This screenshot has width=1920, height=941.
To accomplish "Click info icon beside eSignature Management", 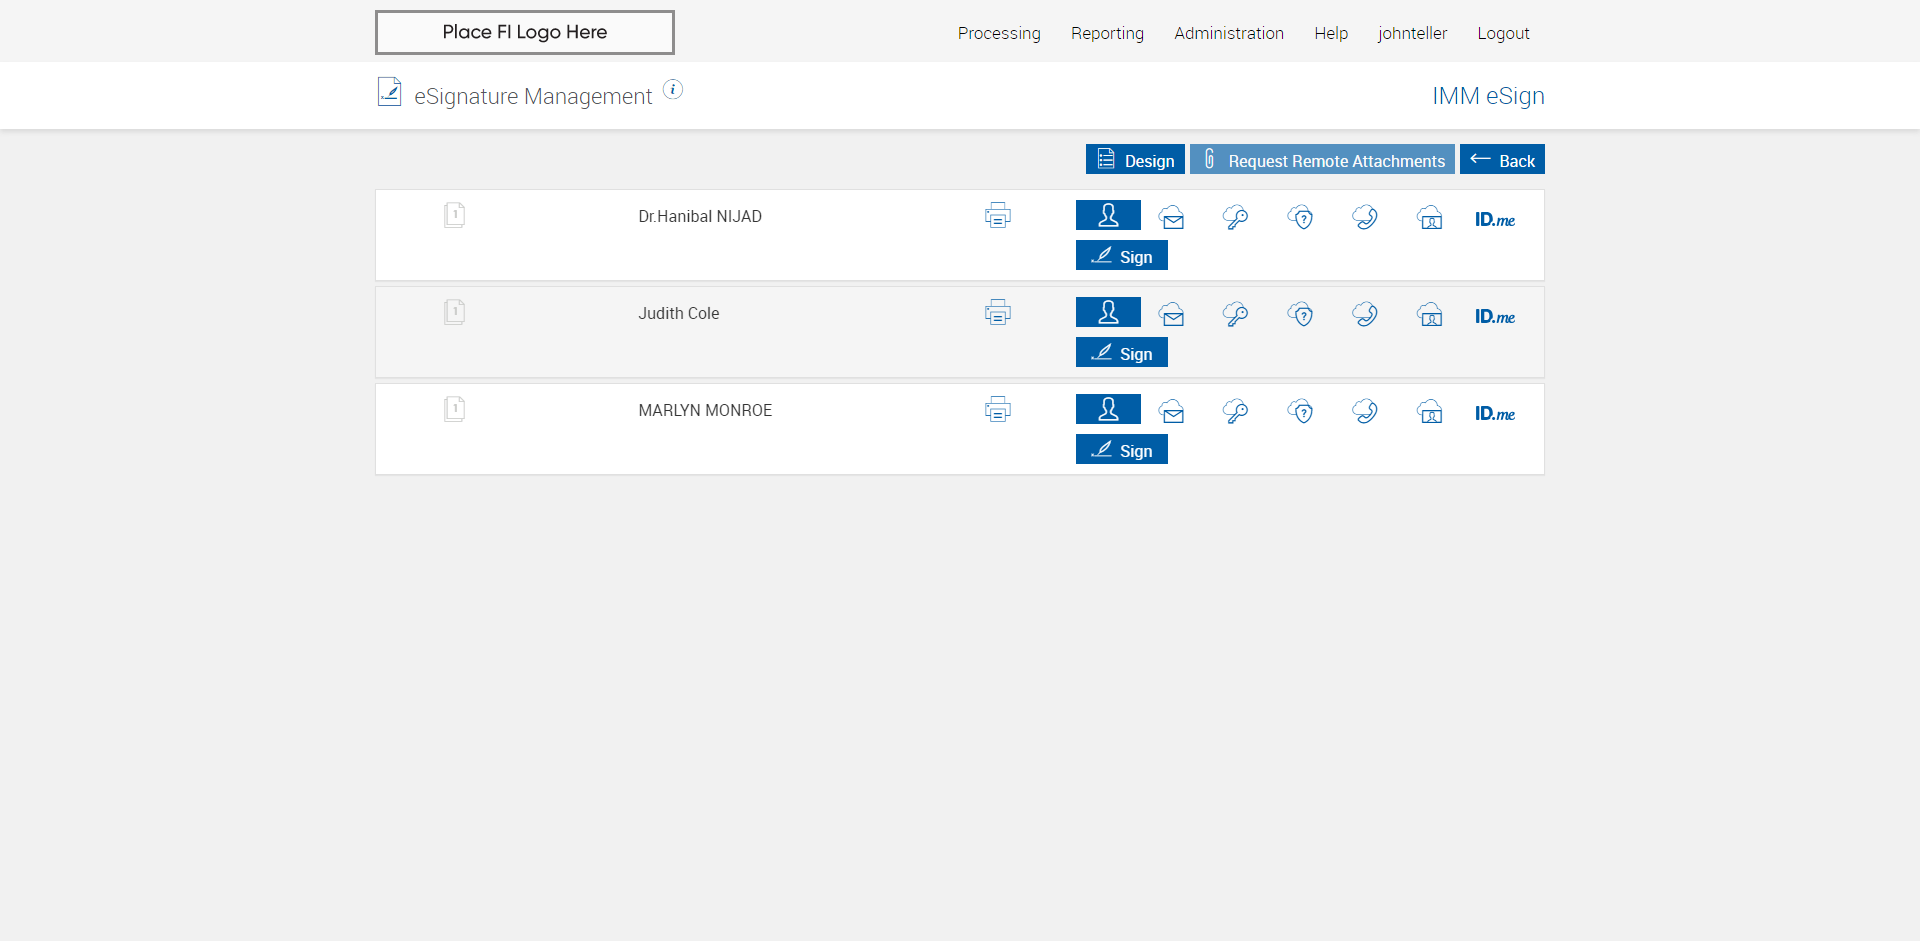I will (673, 90).
